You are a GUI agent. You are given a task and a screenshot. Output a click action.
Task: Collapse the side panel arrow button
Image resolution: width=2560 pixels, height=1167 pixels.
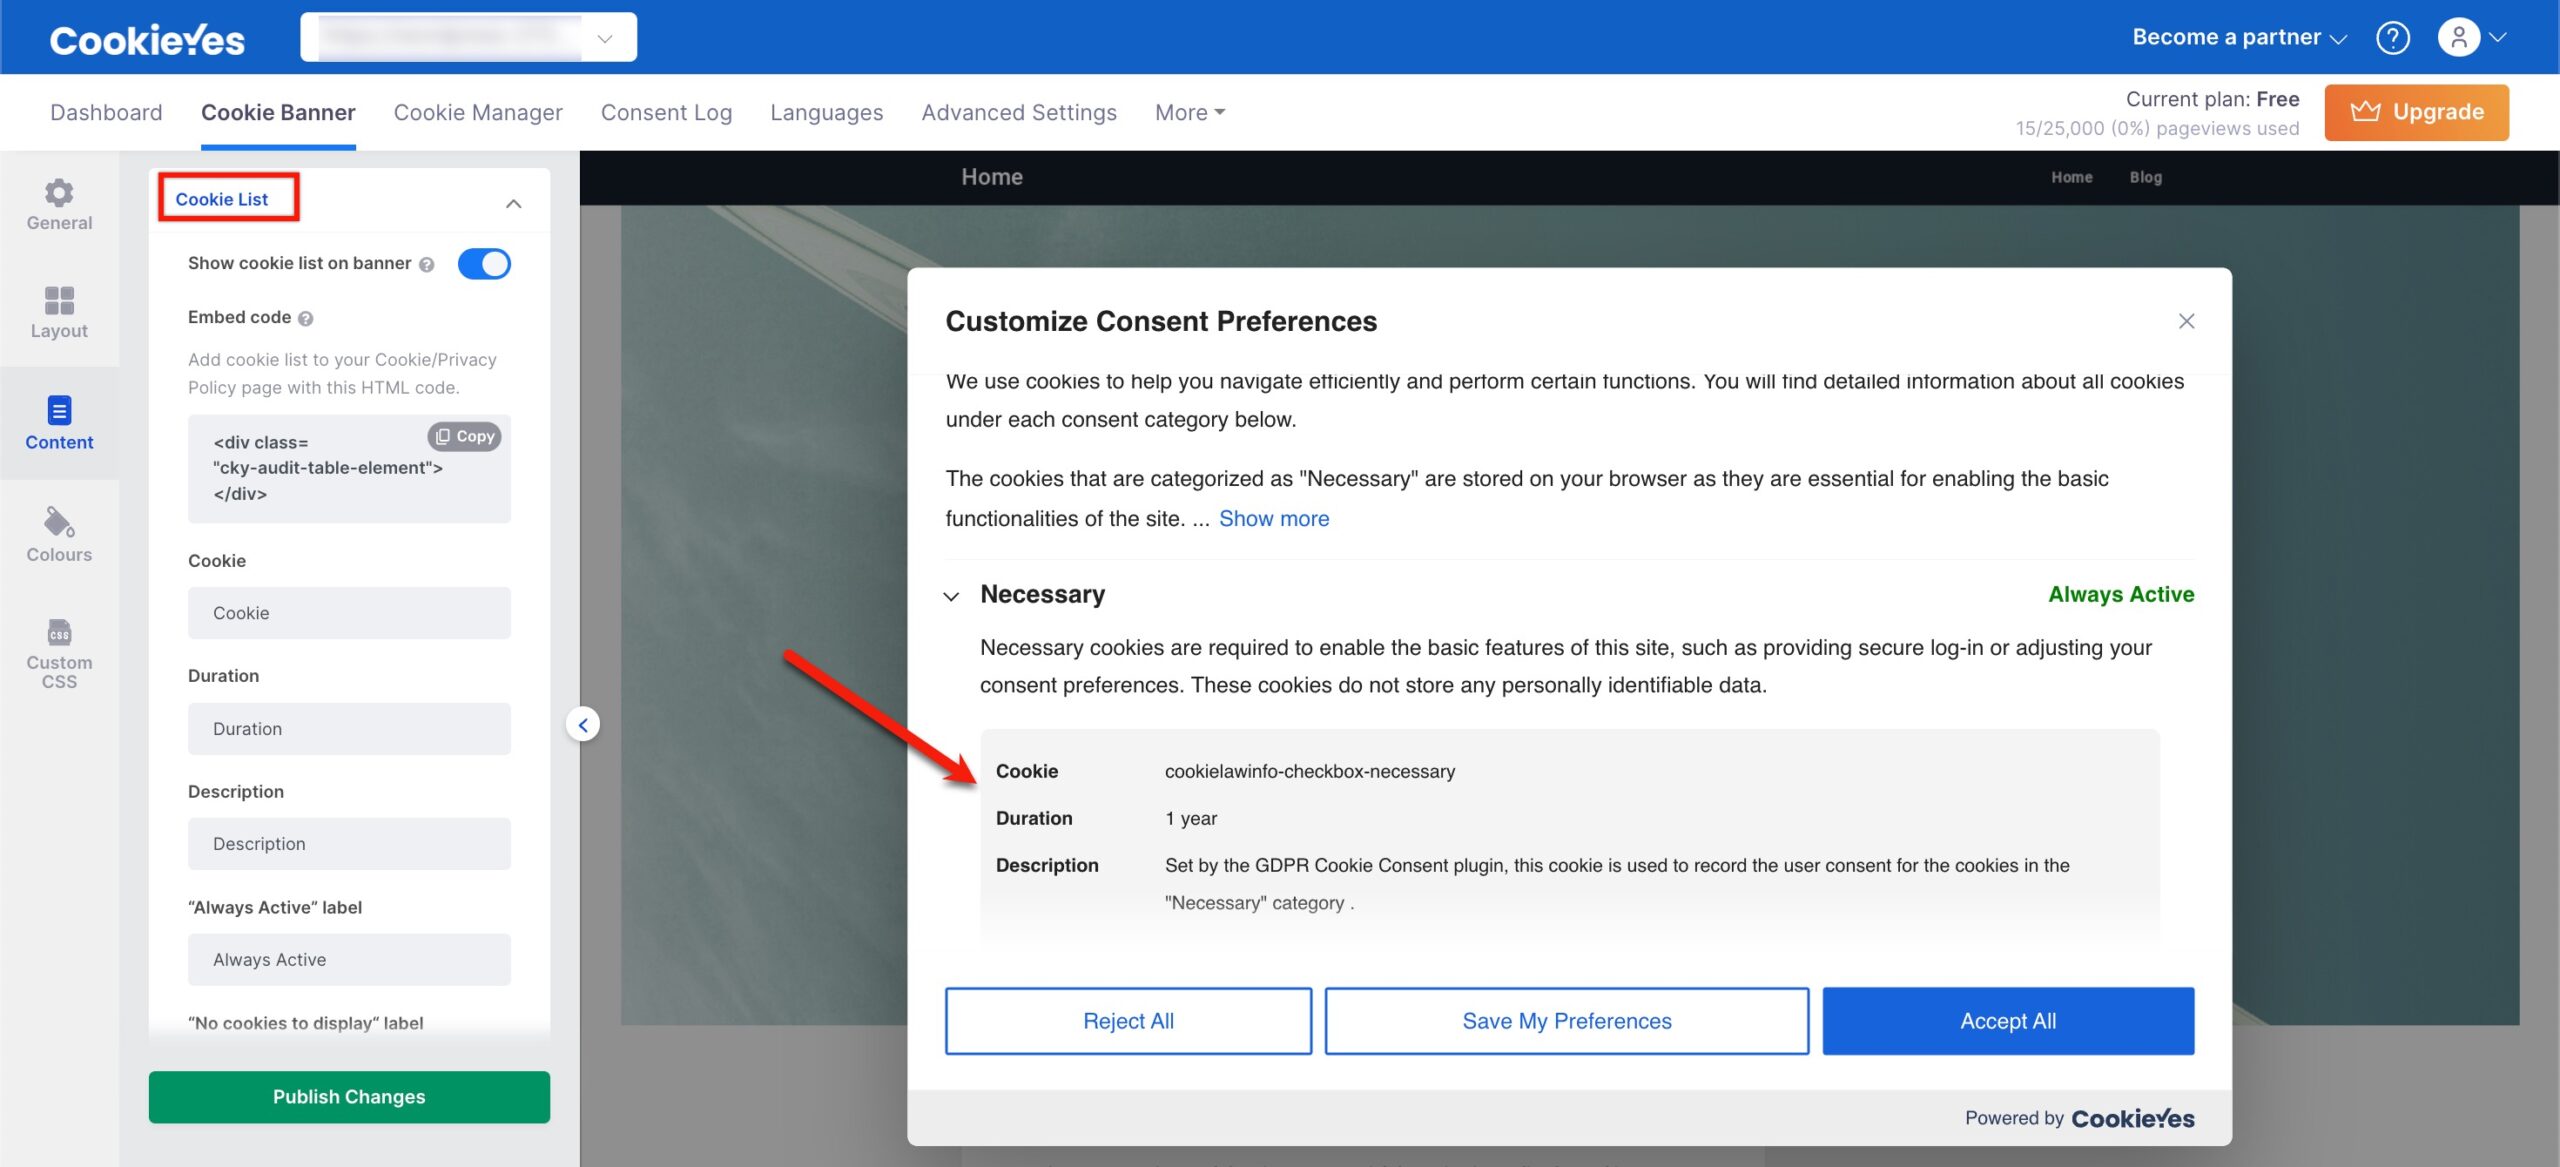pos(583,724)
